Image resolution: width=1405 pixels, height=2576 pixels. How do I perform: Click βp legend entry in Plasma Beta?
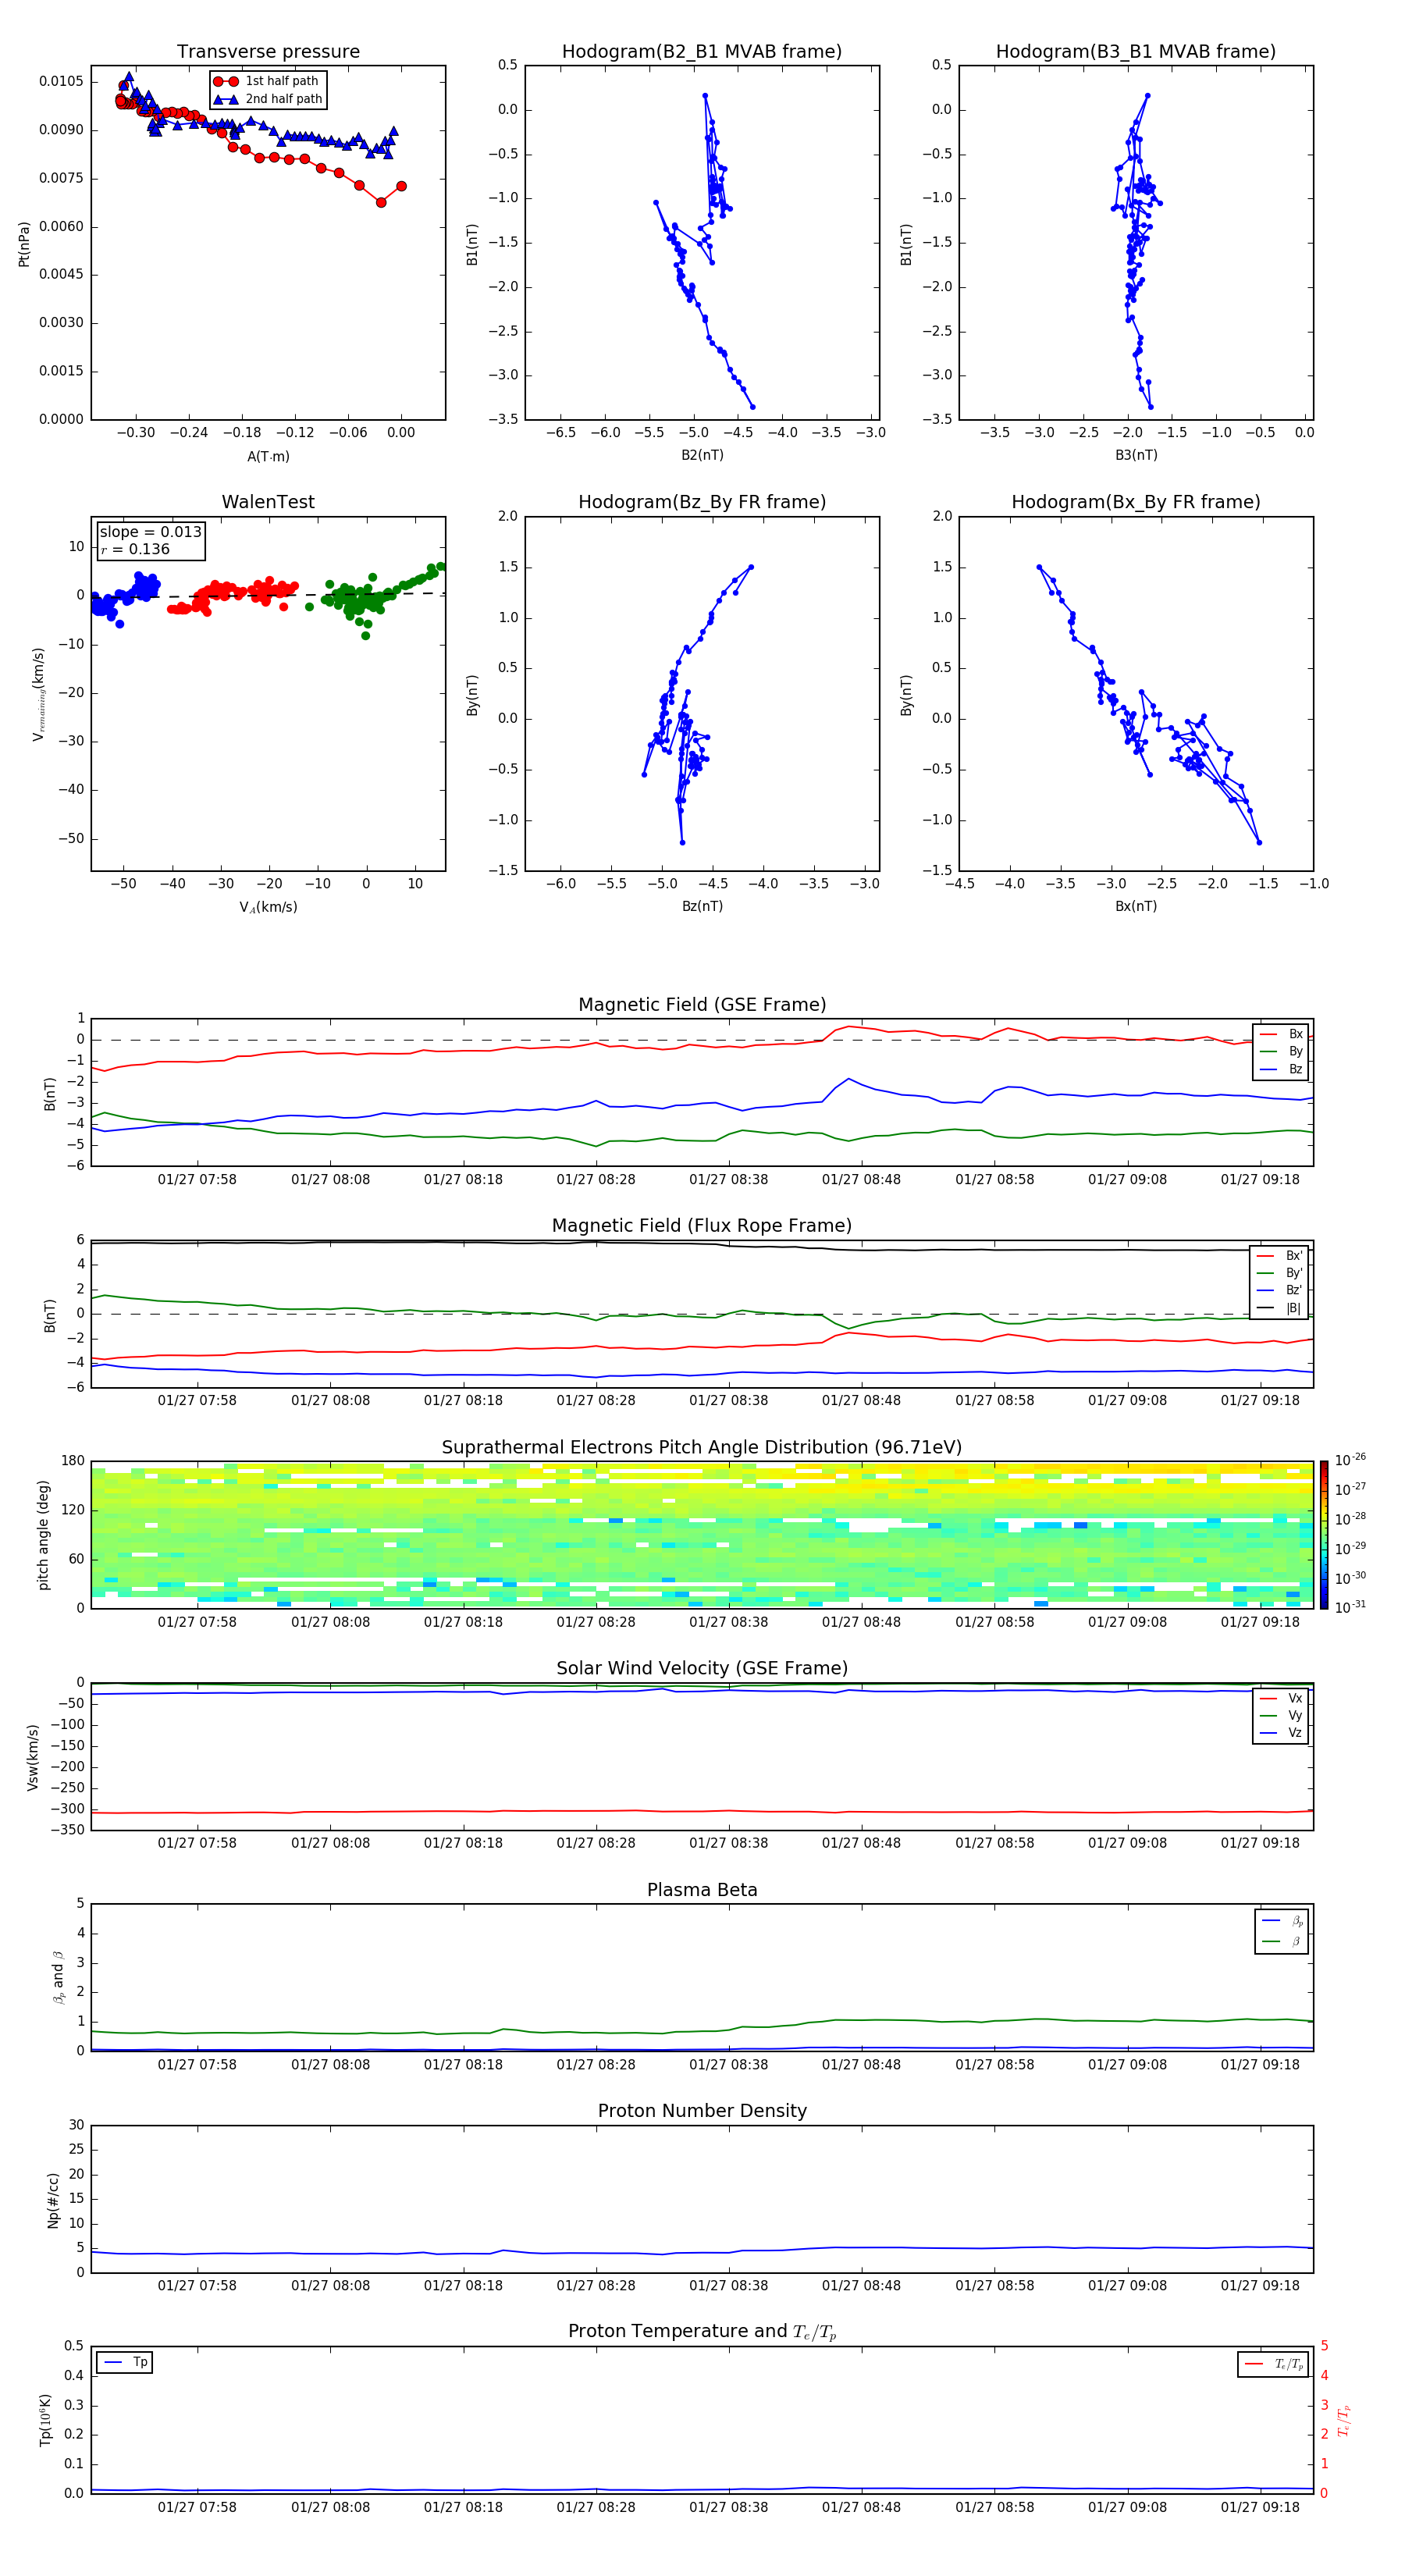1281,1921
